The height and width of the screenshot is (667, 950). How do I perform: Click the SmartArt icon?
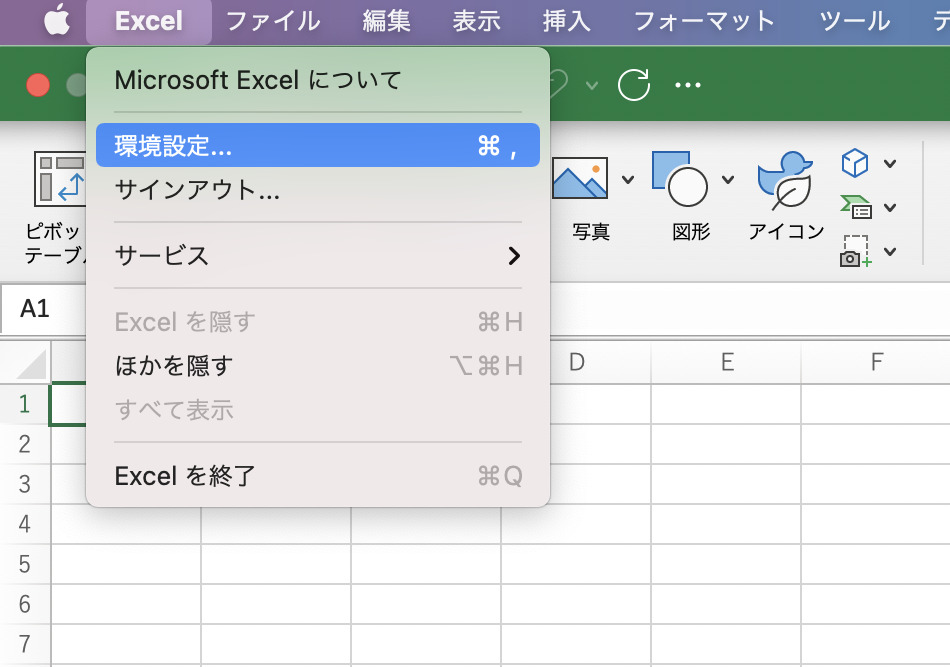pyautogui.click(x=855, y=207)
